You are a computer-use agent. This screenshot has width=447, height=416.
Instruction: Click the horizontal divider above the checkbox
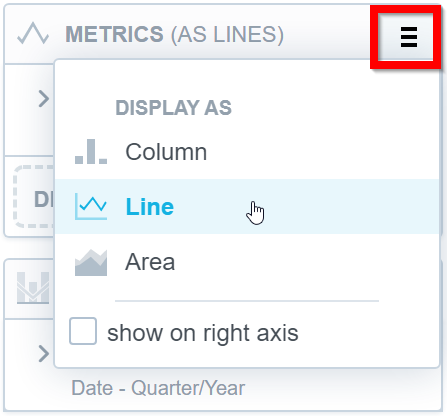[x=247, y=301]
